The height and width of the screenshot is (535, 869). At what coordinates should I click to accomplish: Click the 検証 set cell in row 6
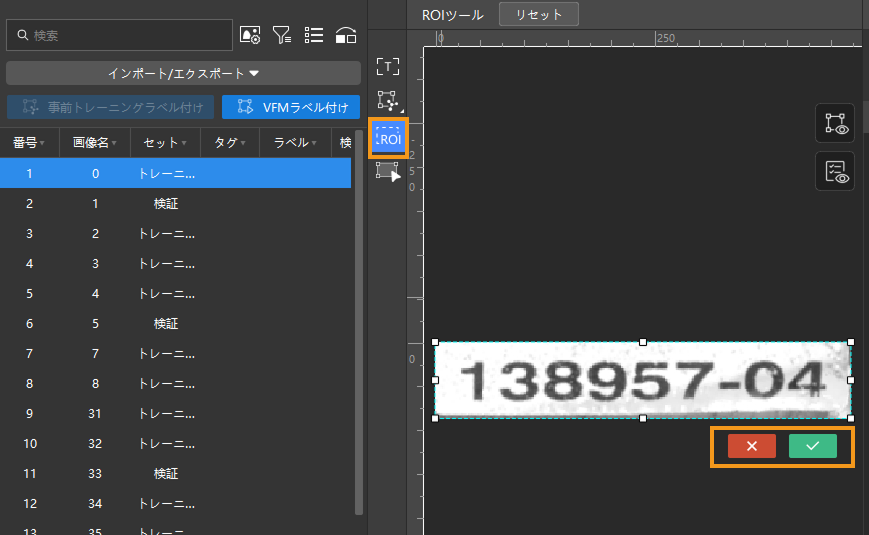pos(166,323)
